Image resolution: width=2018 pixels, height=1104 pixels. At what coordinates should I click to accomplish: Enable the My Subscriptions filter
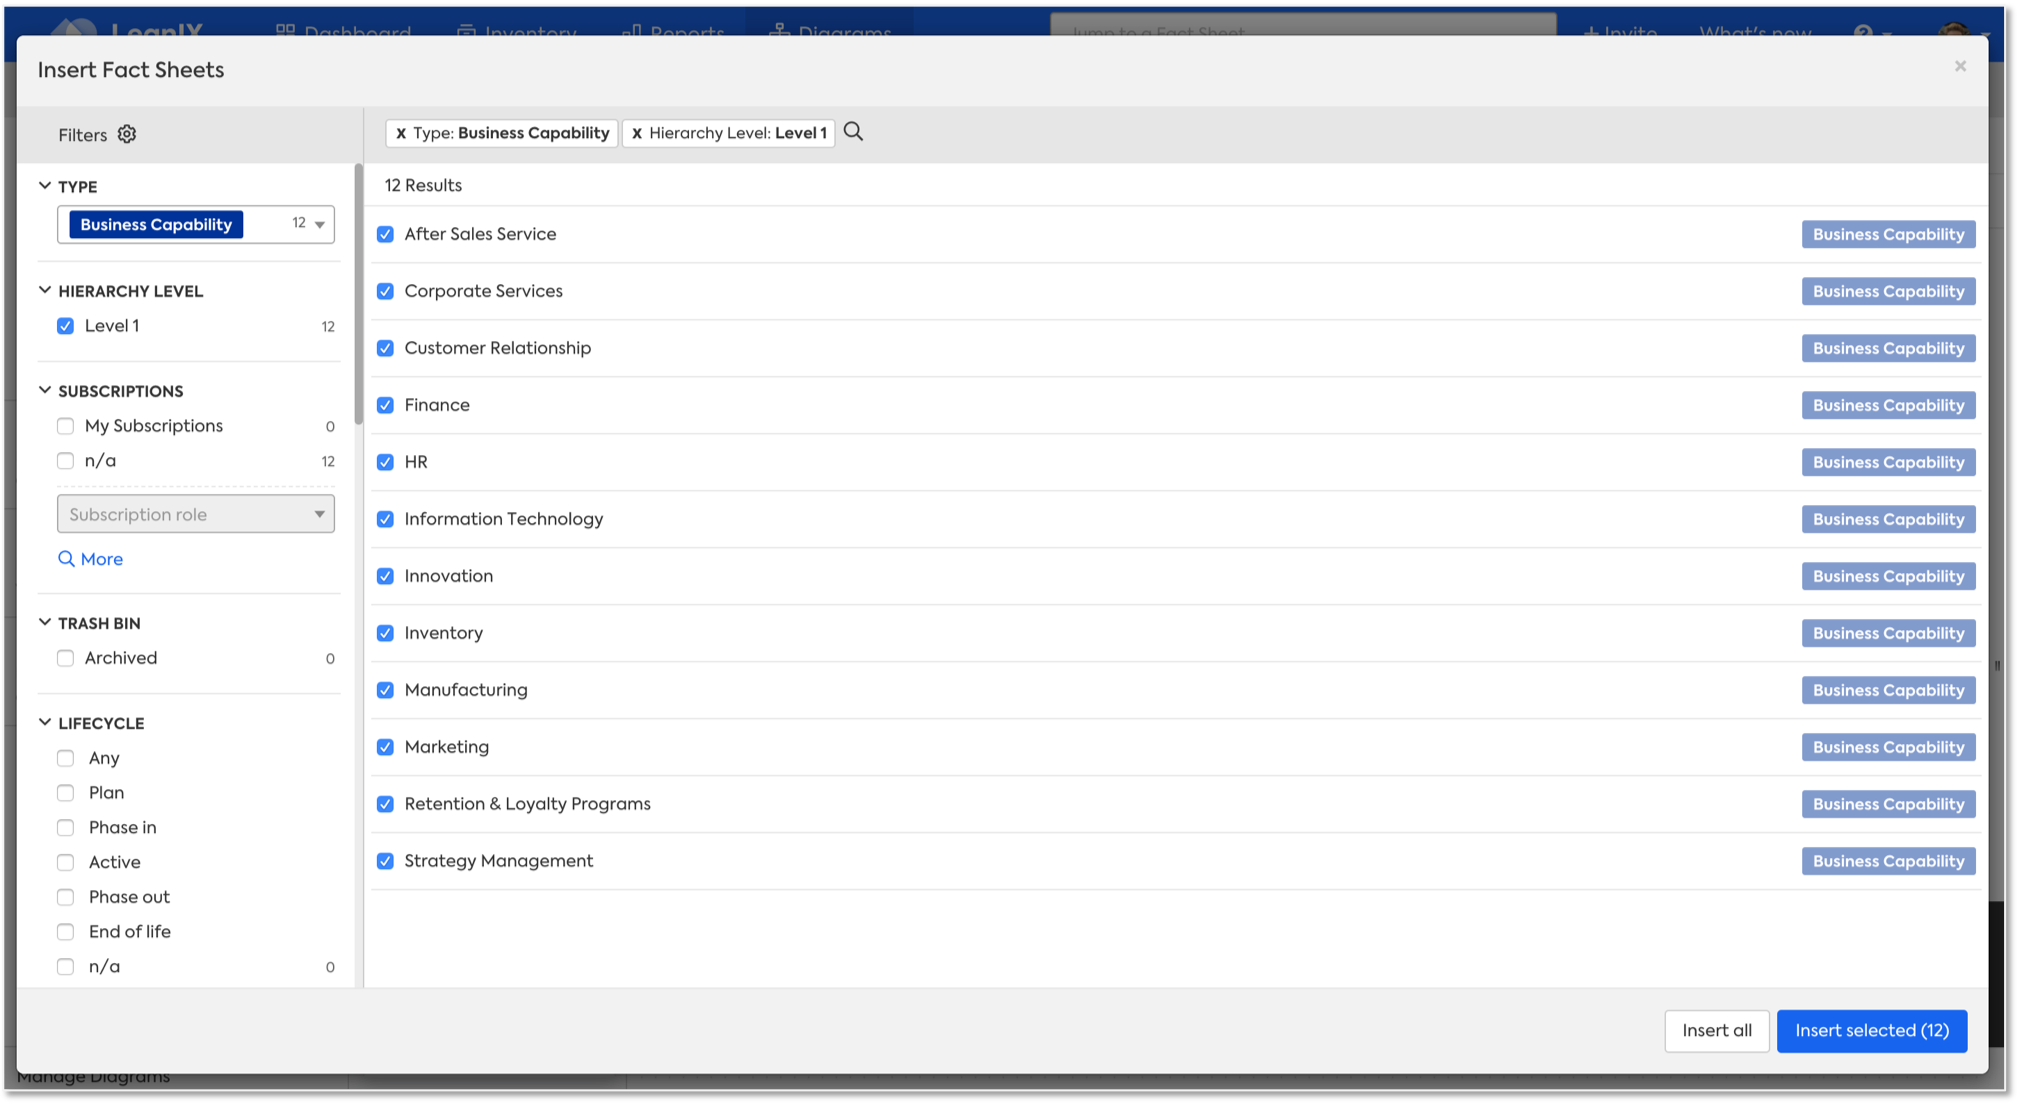[66, 426]
